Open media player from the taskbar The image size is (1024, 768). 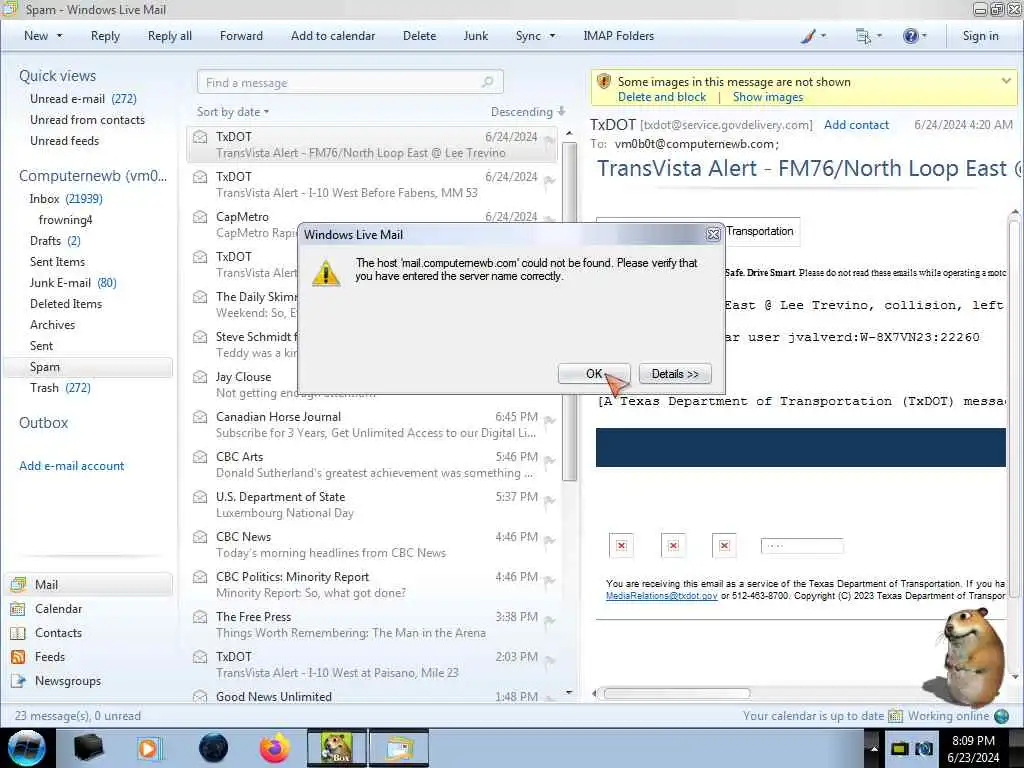(x=148, y=748)
